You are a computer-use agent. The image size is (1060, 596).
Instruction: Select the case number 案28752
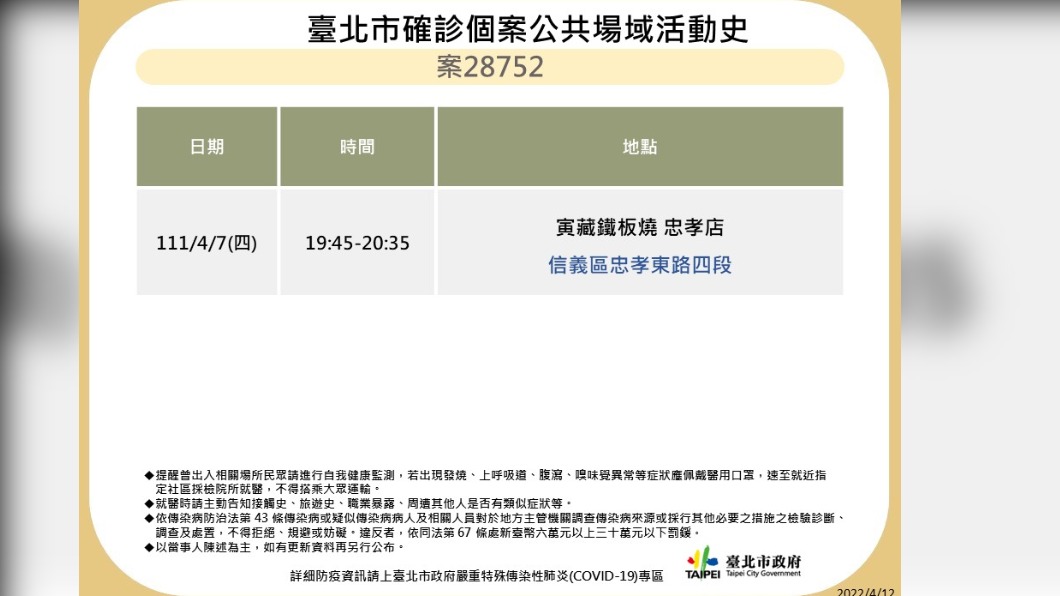point(490,67)
